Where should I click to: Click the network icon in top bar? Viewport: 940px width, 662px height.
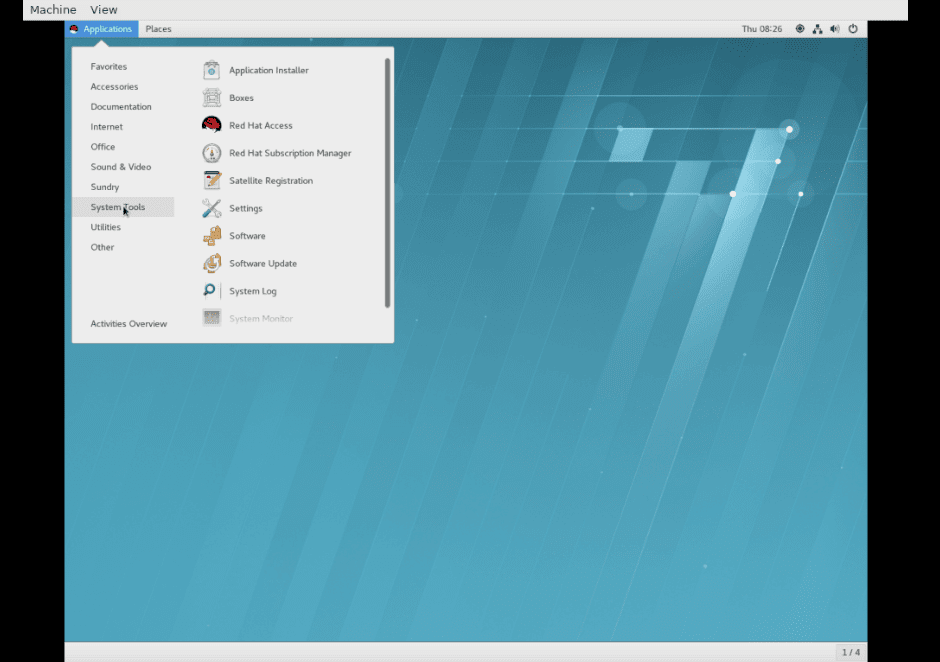click(817, 29)
